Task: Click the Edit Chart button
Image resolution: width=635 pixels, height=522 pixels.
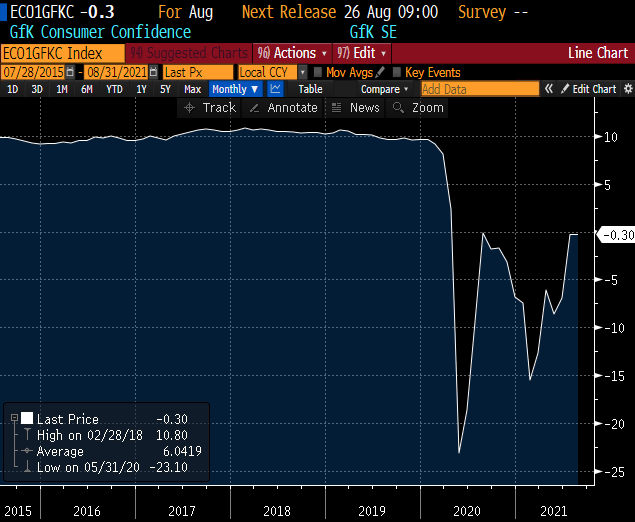Action: tap(588, 89)
